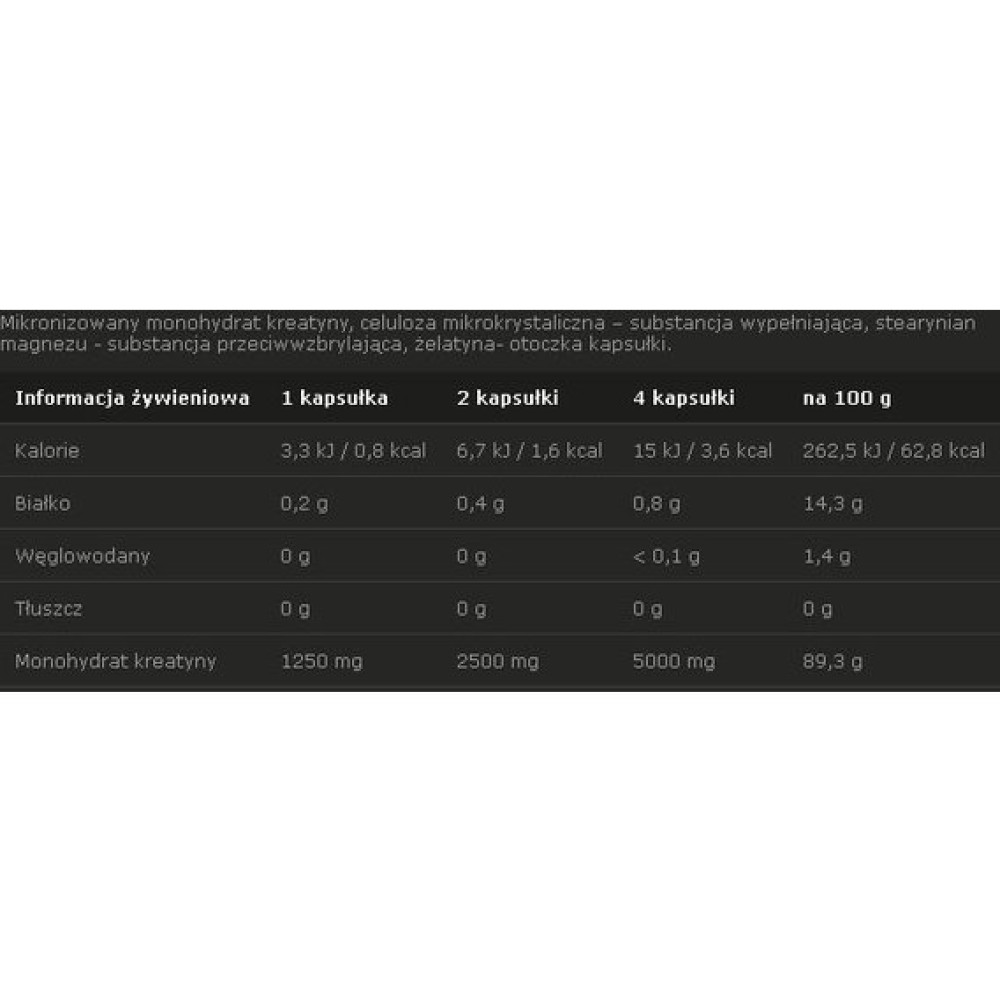Select the 'Kalorie' row label
Viewport: 1000px width, 1000px height.
click(47, 451)
